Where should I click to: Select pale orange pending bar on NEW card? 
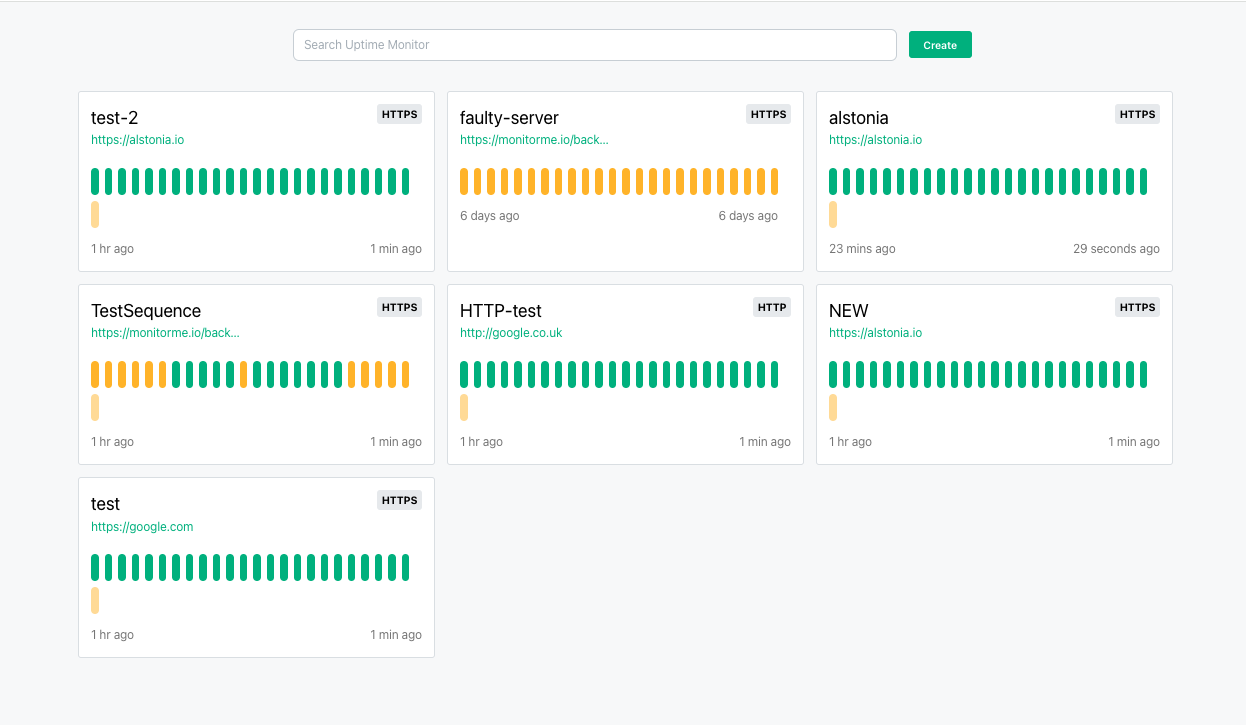click(x=833, y=407)
